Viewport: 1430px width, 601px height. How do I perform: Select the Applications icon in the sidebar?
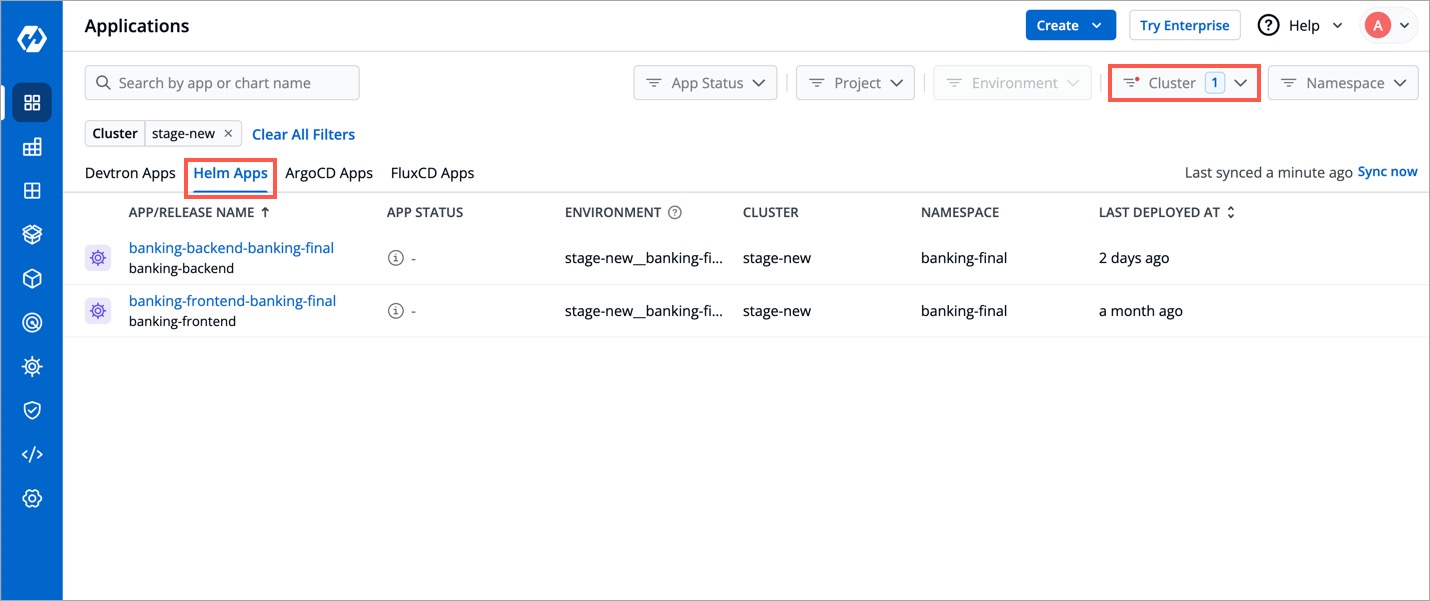32,102
